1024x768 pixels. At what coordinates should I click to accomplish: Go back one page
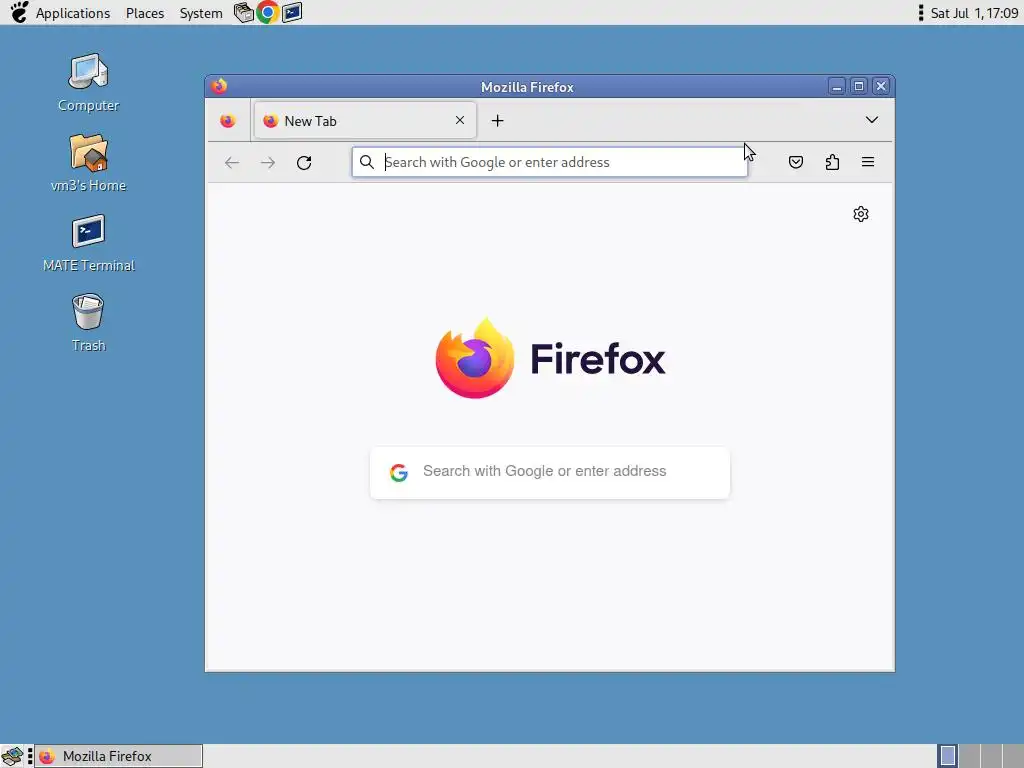(231, 163)
